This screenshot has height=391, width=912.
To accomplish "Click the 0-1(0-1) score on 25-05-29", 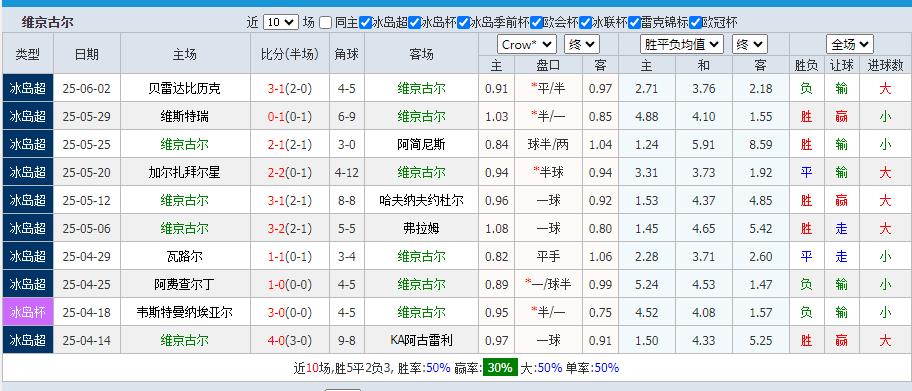I will pyautogui.click(x=290, y=116).
